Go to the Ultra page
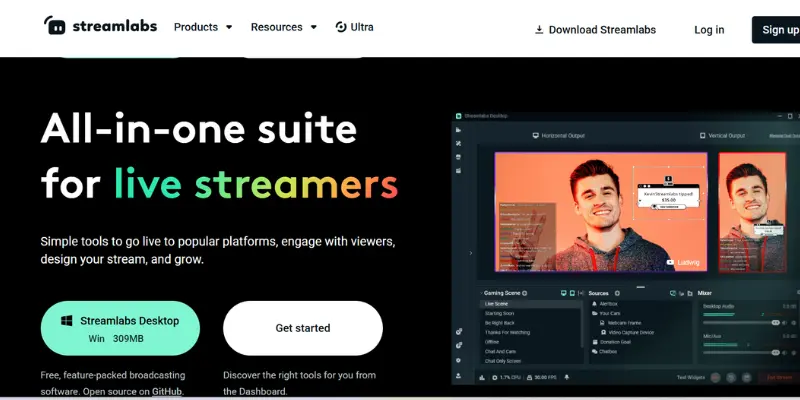 point(354,27)
